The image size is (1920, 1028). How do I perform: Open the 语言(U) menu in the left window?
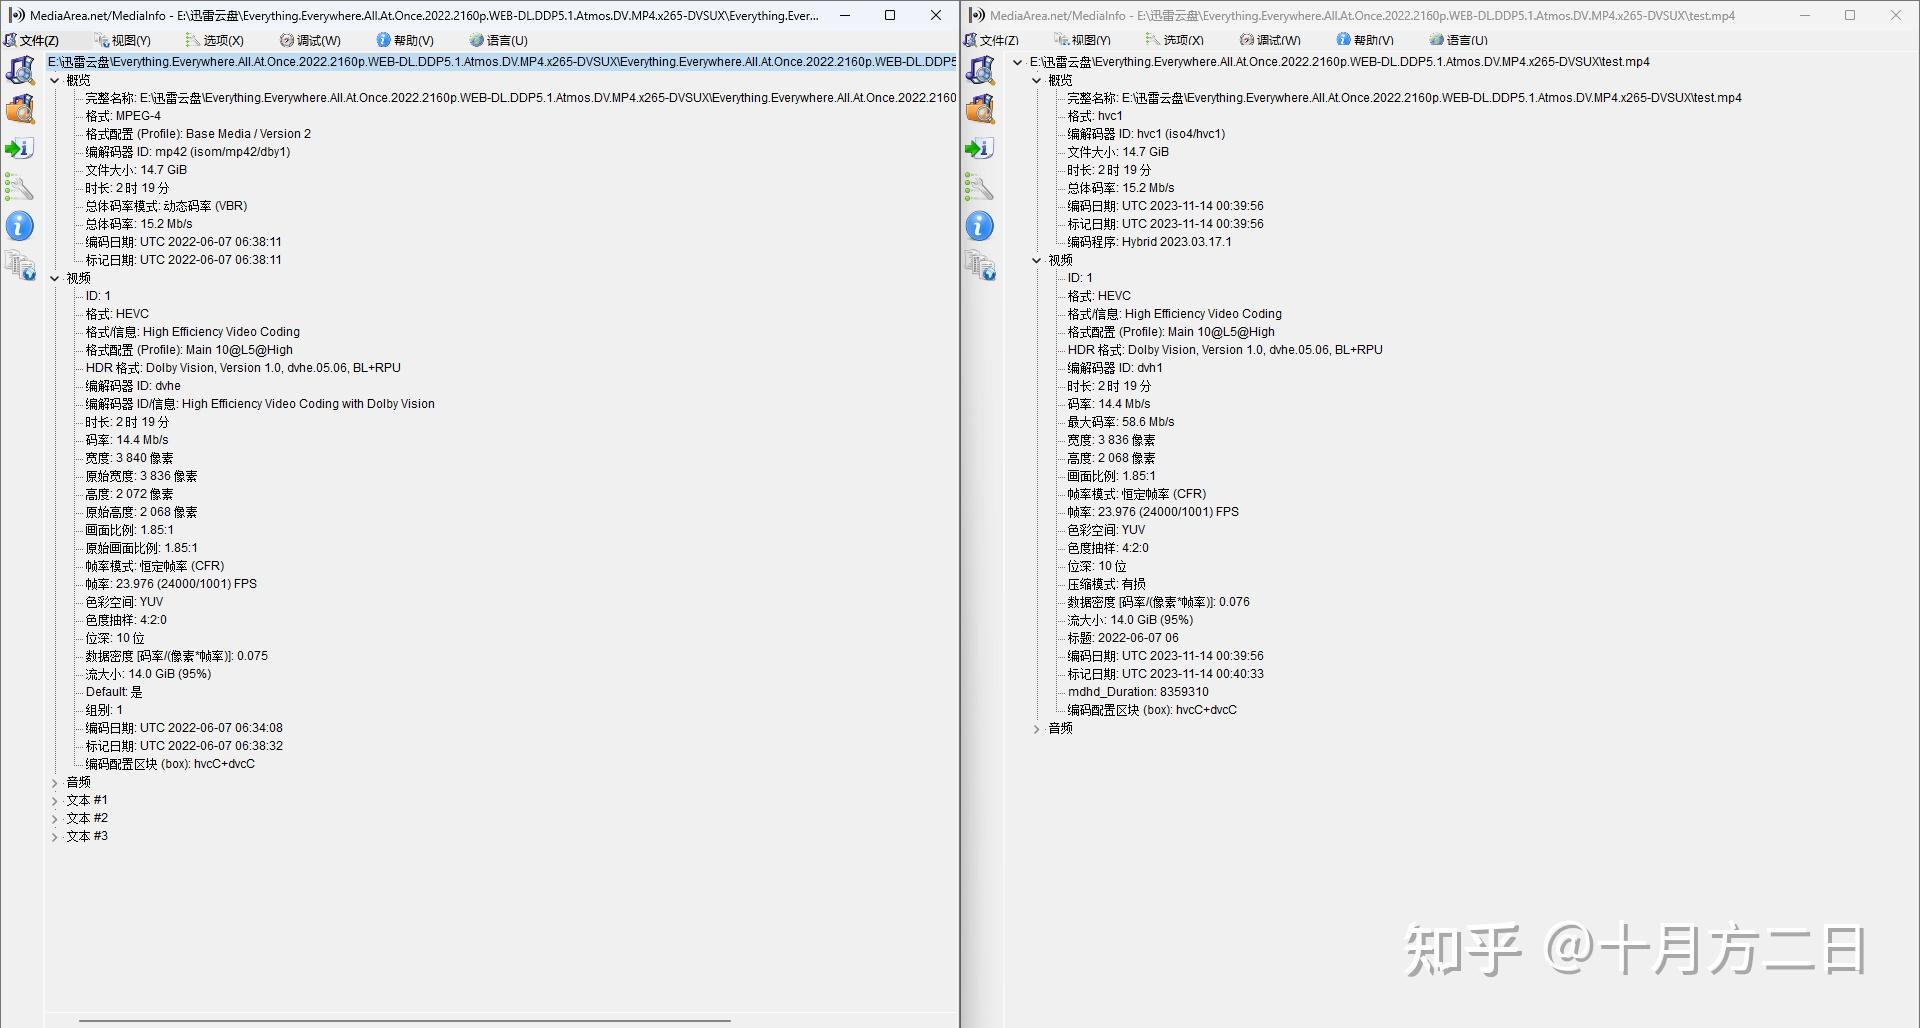(498, 40)
